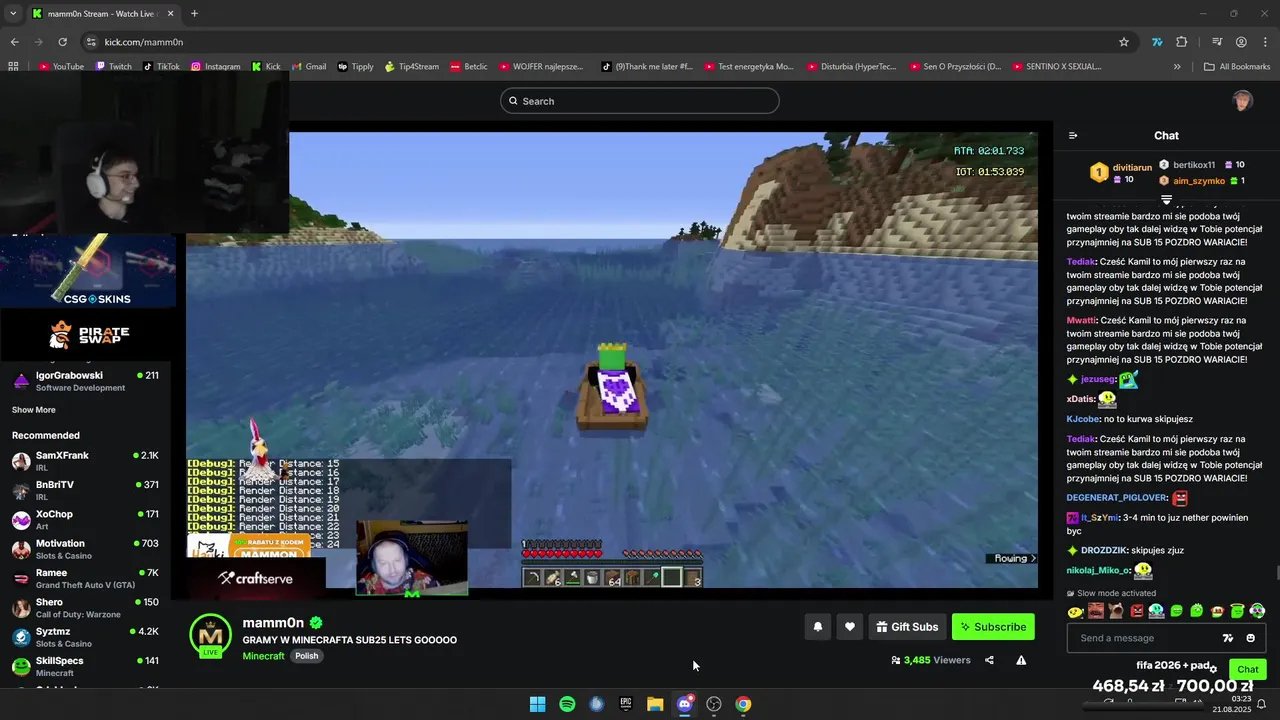Viewport: 1280px width, 720px height.
Task: Toggle stream notifications bell
Action: (818, 627)
